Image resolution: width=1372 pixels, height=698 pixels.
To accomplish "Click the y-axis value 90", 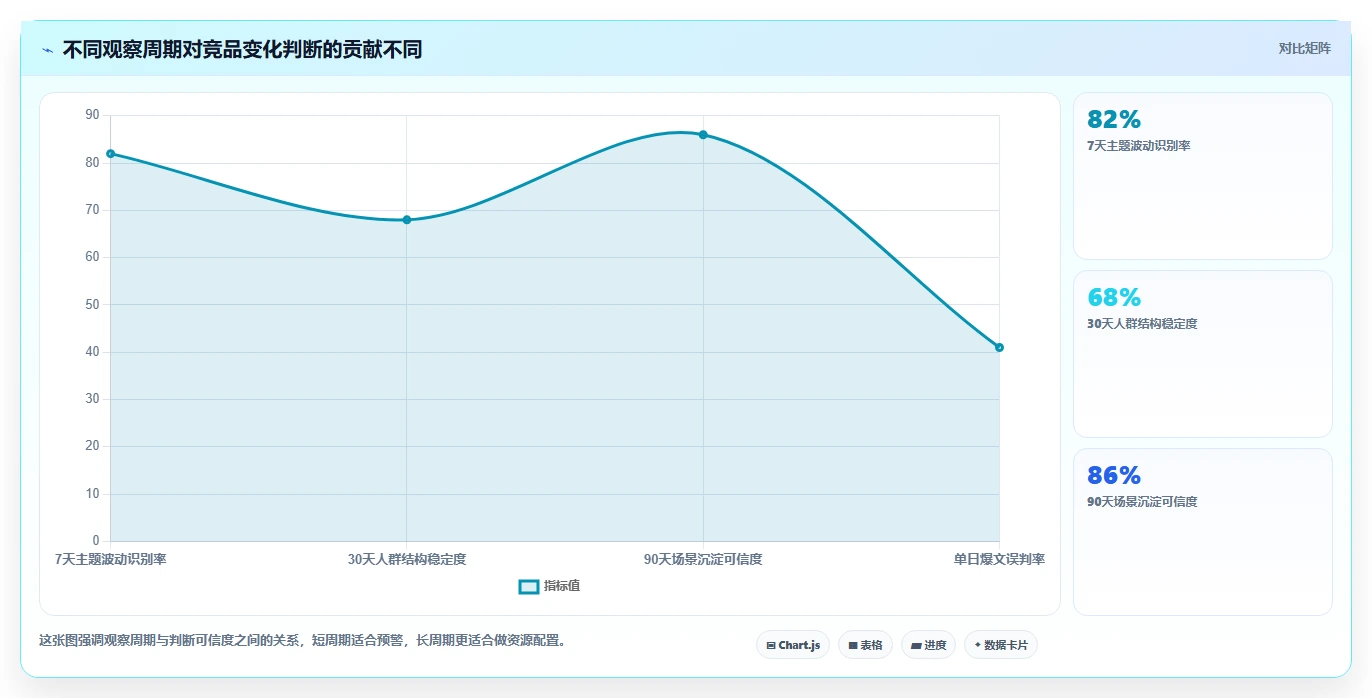I will (x=93, y=115).
